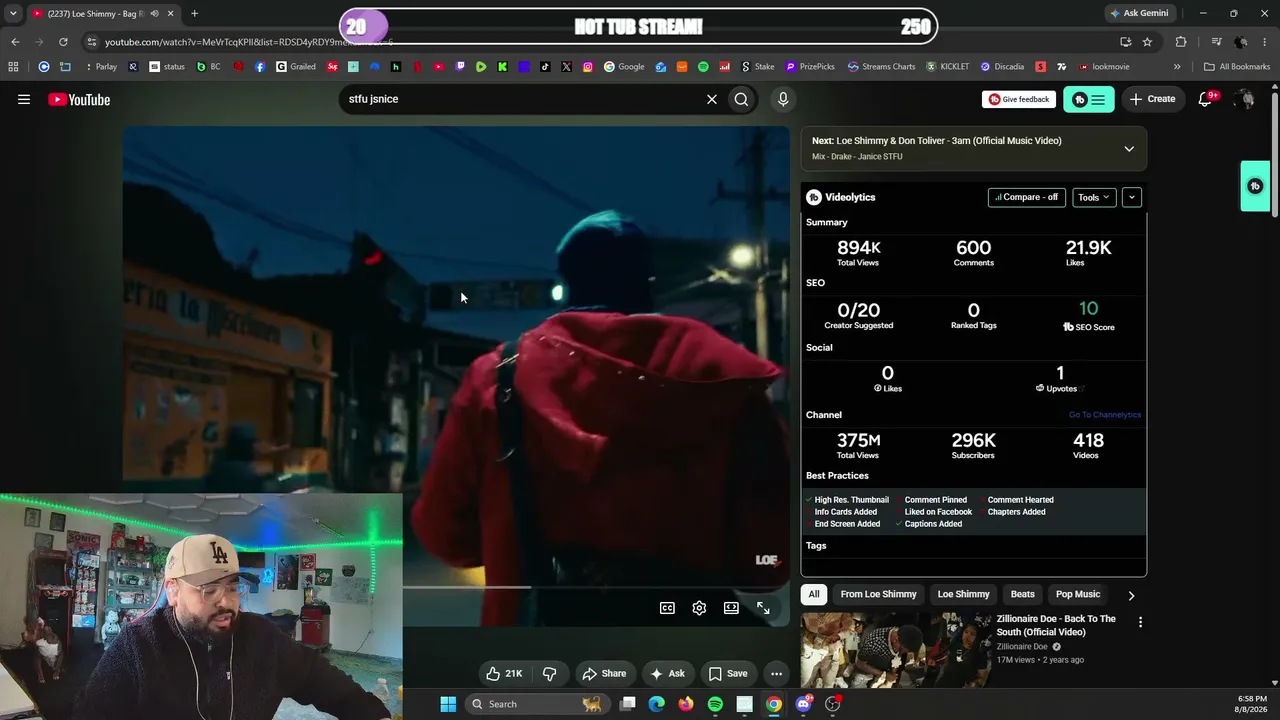Show hidden bookmarks overflow chevron
This screenshot has height=720, width=1280.
coord(1177,67)
